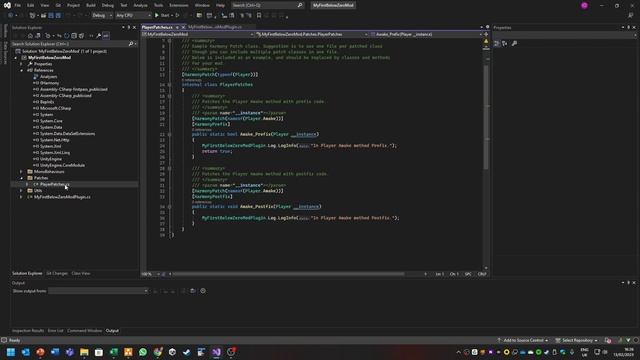Screen dimensions: 640x360
Task: Open WhatsApp from the taskbar
Action: [143, 352]
